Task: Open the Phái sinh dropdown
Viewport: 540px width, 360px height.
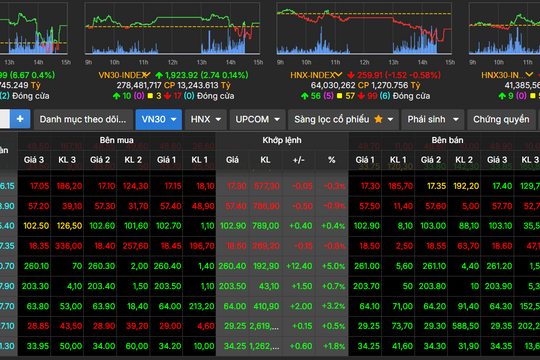Action: (433, 119)
